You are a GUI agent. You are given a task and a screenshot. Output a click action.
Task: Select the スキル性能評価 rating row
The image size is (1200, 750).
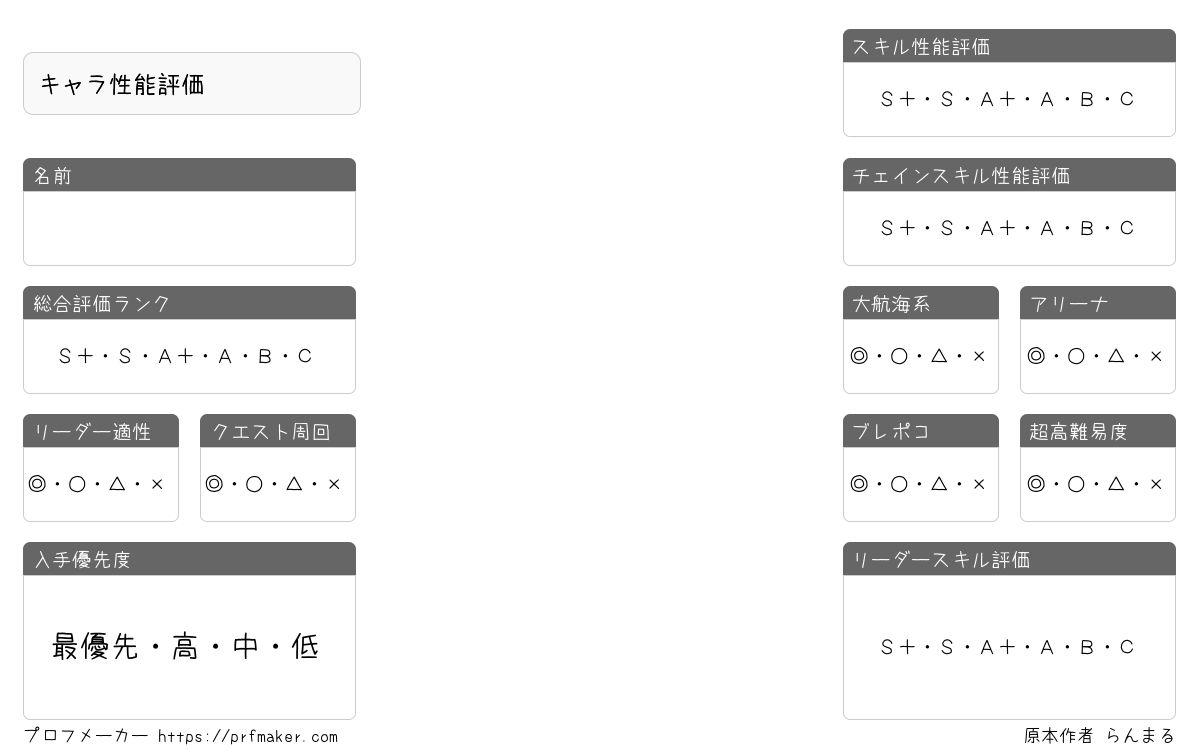[x=1008, y=99]
